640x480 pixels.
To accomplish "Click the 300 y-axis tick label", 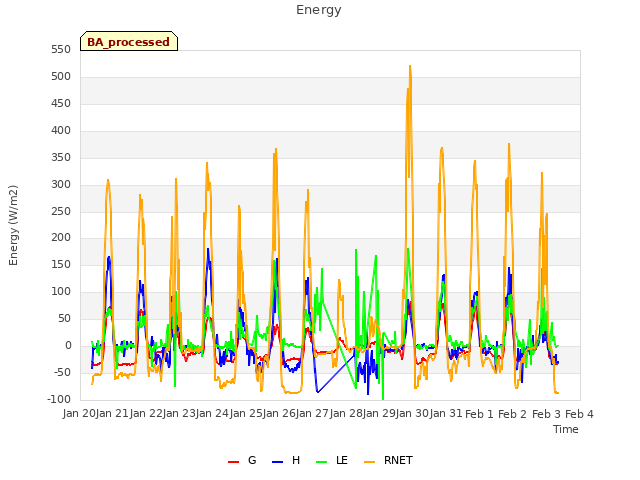I will 61,184.
